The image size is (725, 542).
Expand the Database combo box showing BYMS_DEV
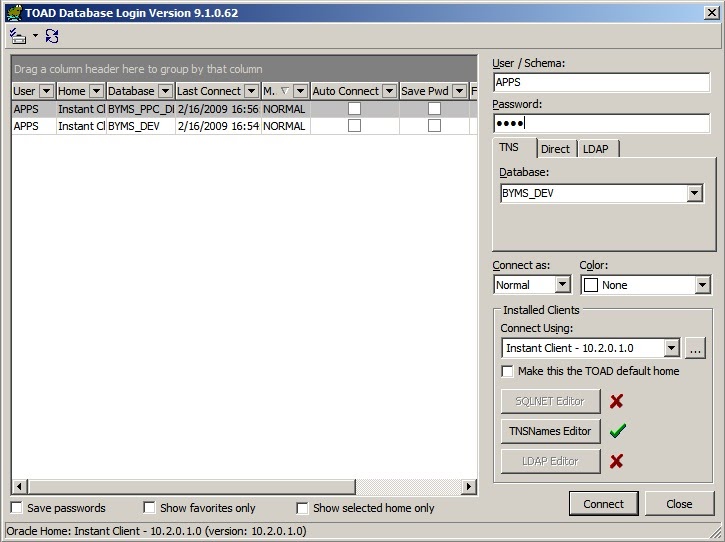[x=694, y=193]
